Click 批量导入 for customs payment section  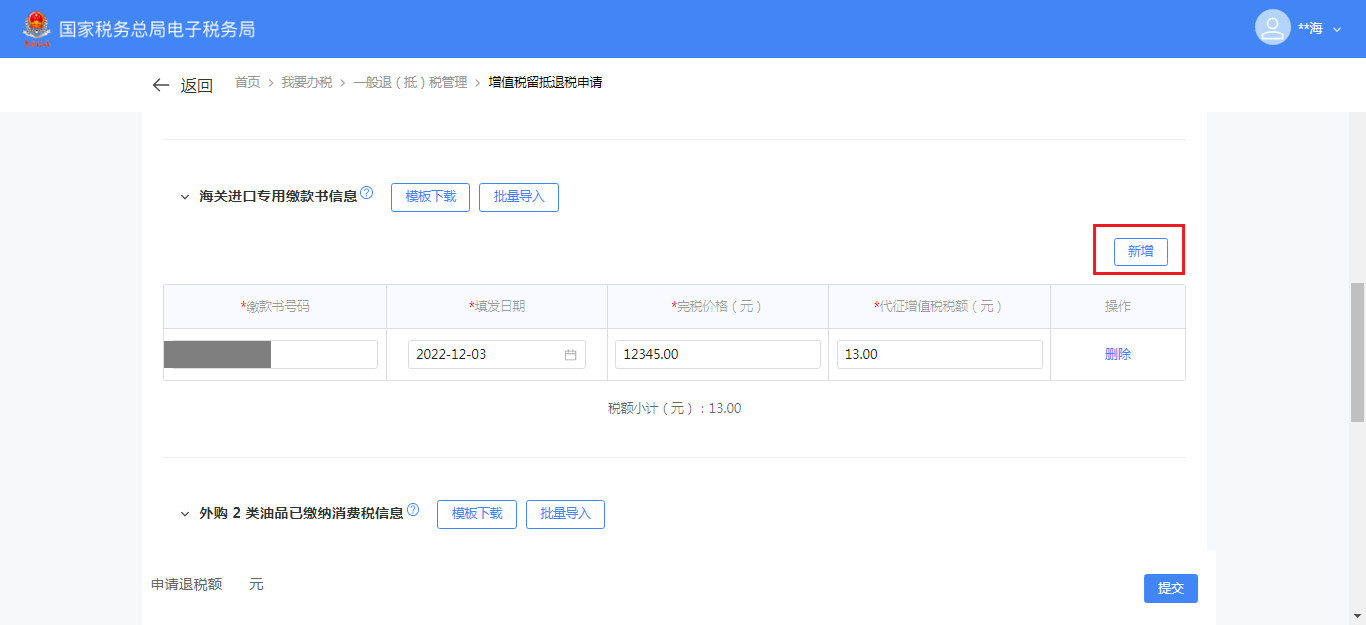(x=518, y=197)
